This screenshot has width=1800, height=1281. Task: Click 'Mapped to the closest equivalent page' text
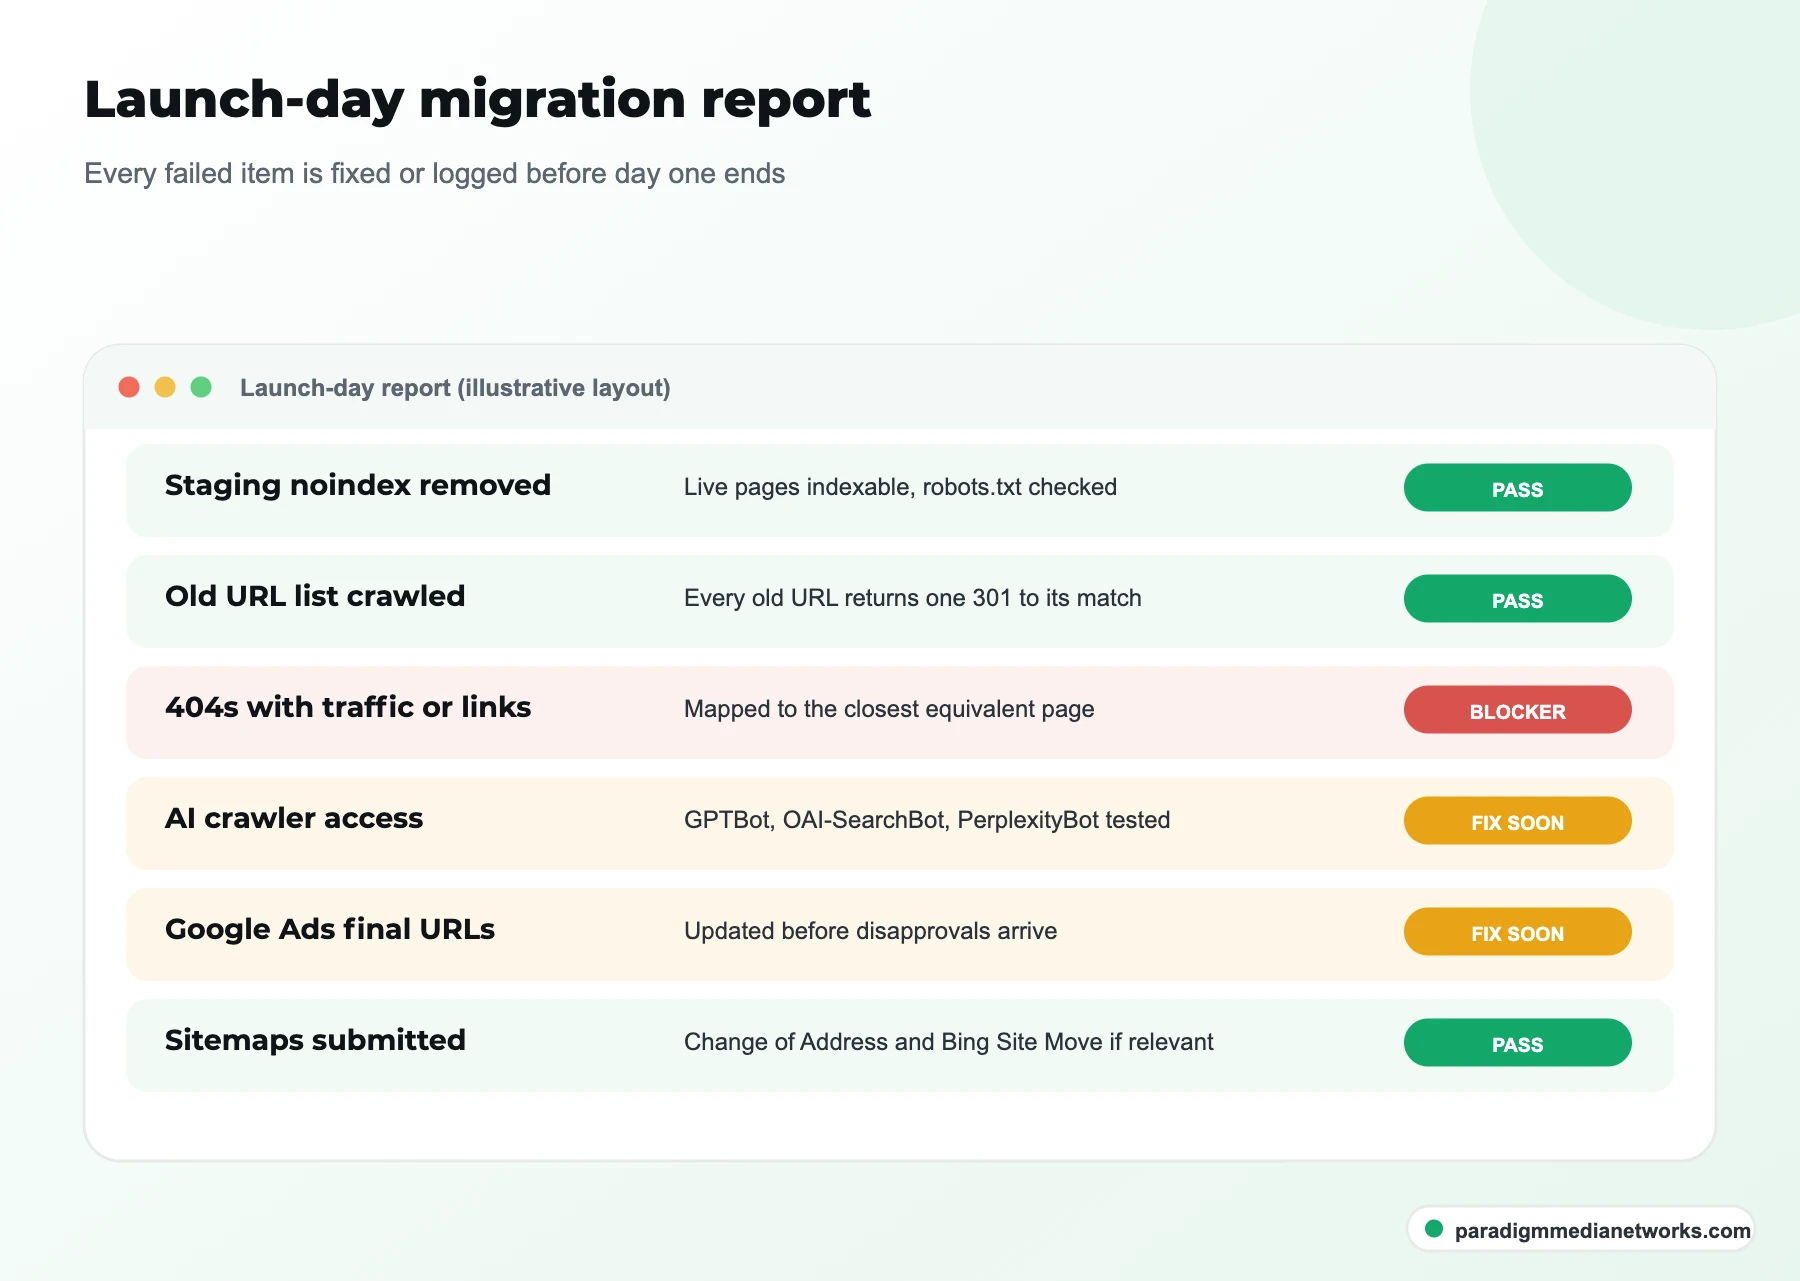(x=889, y=709)
